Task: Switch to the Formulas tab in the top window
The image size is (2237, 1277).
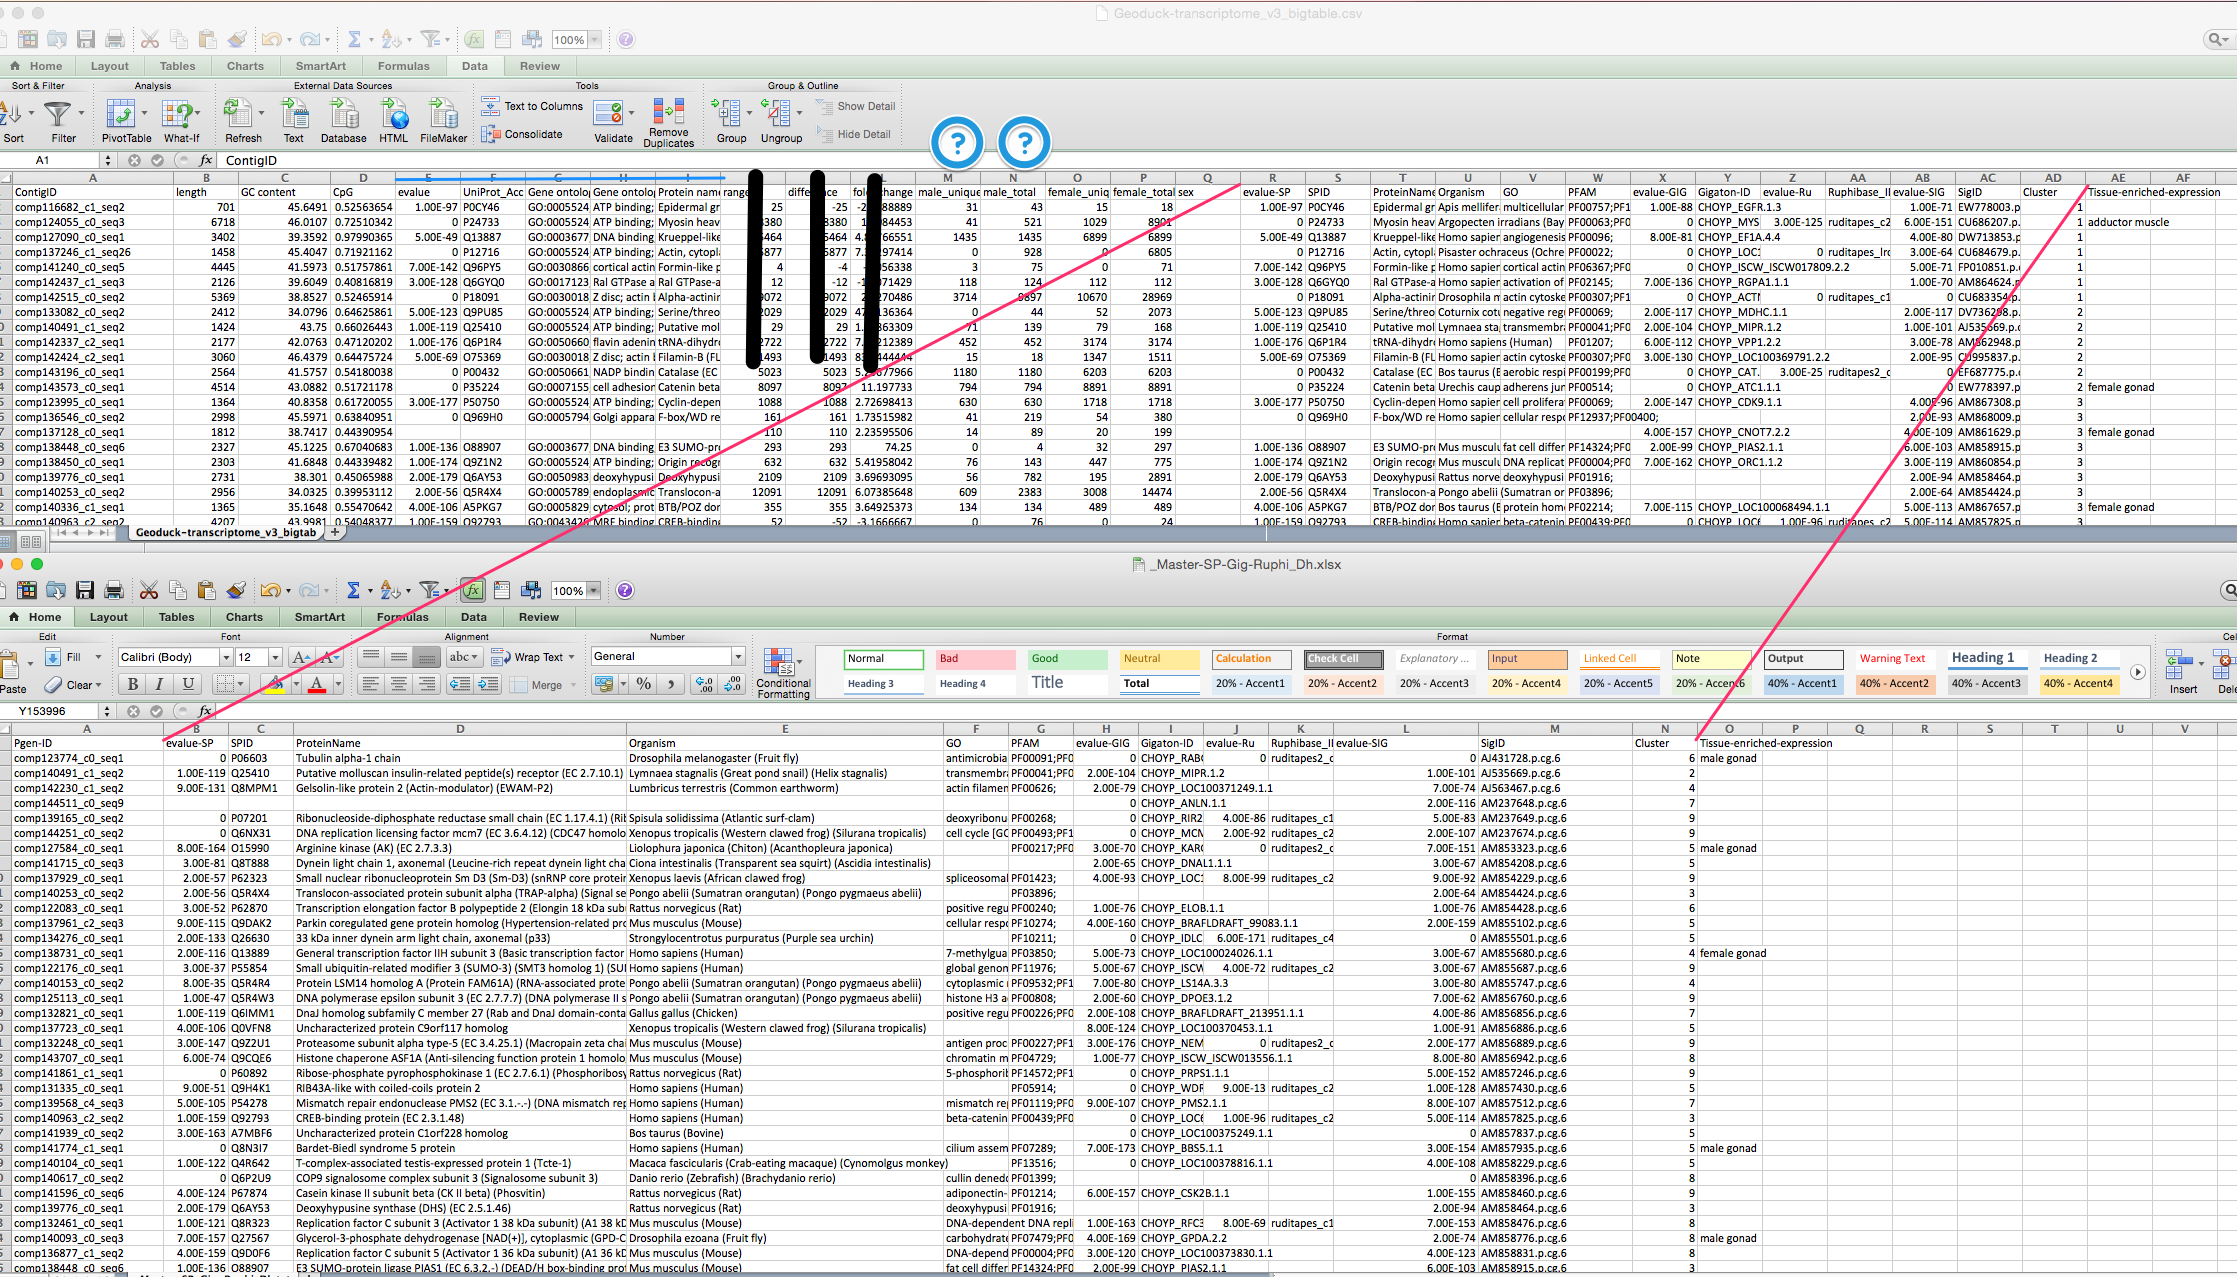Action: (x=404, y=66)
